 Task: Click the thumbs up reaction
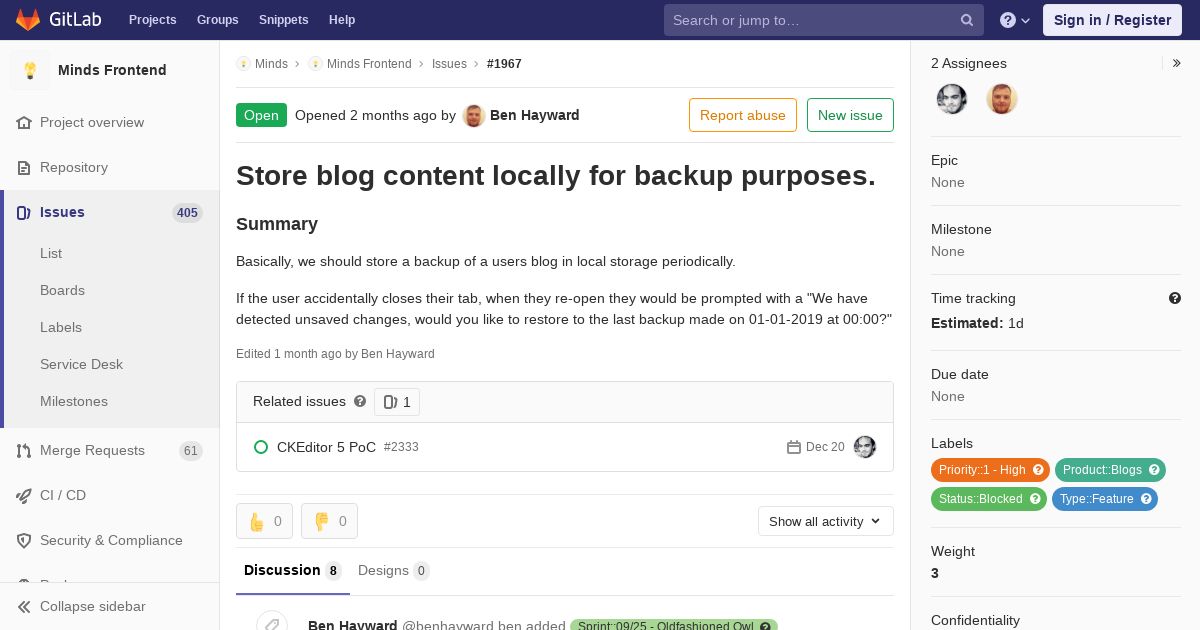(x=264, y=521)
